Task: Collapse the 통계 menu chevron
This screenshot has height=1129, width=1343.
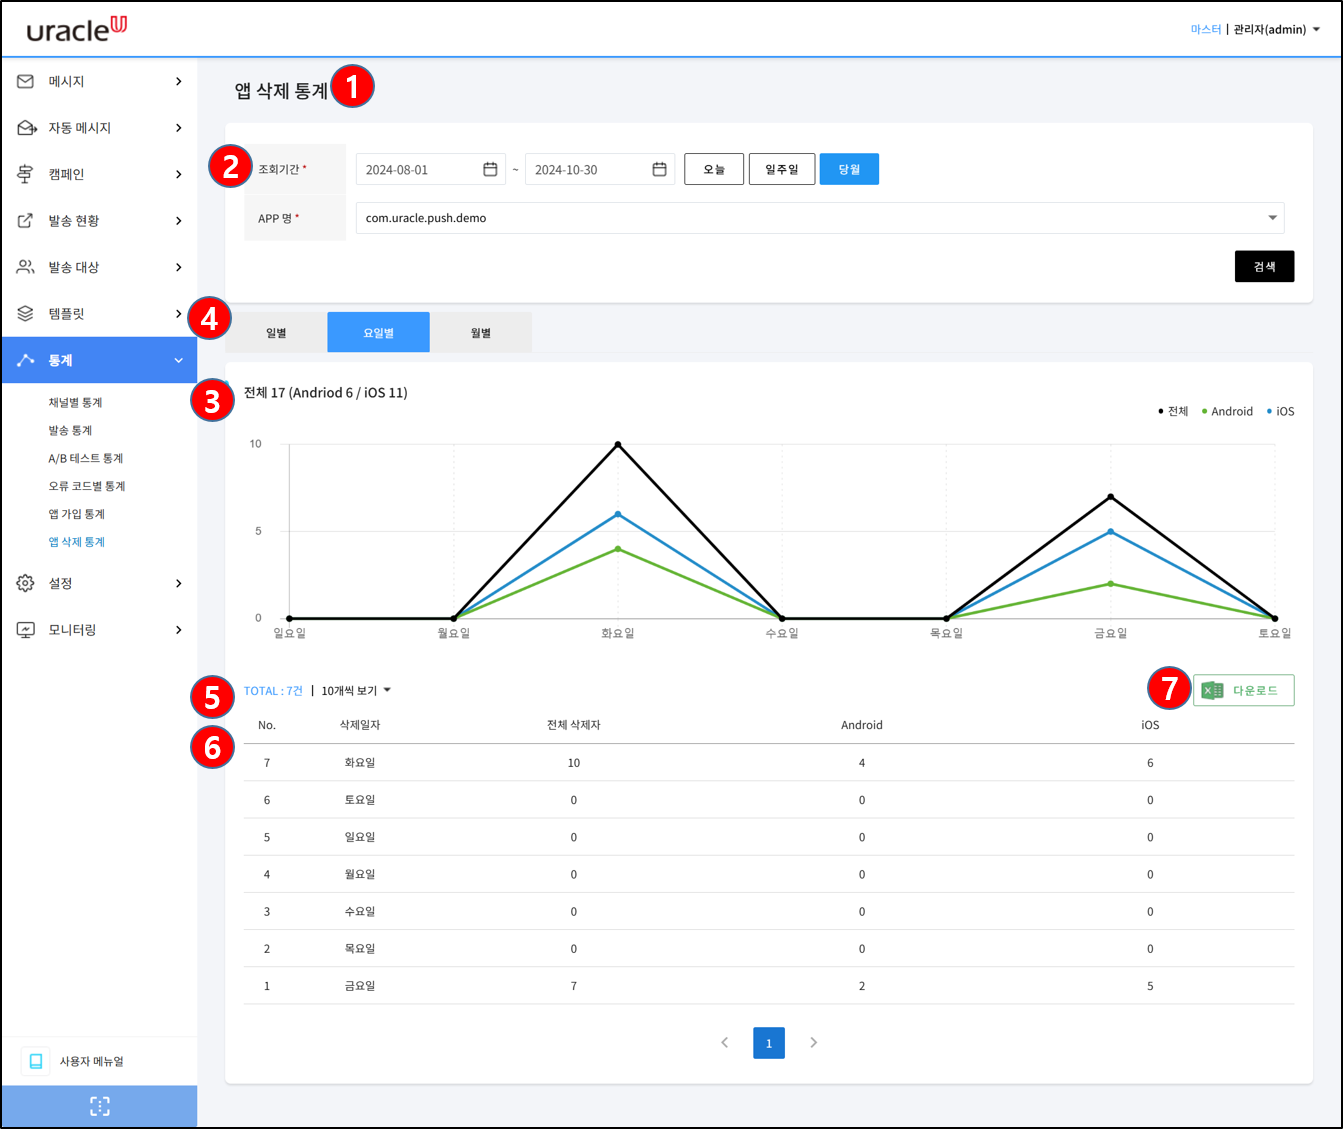Action: click(179, 360)
